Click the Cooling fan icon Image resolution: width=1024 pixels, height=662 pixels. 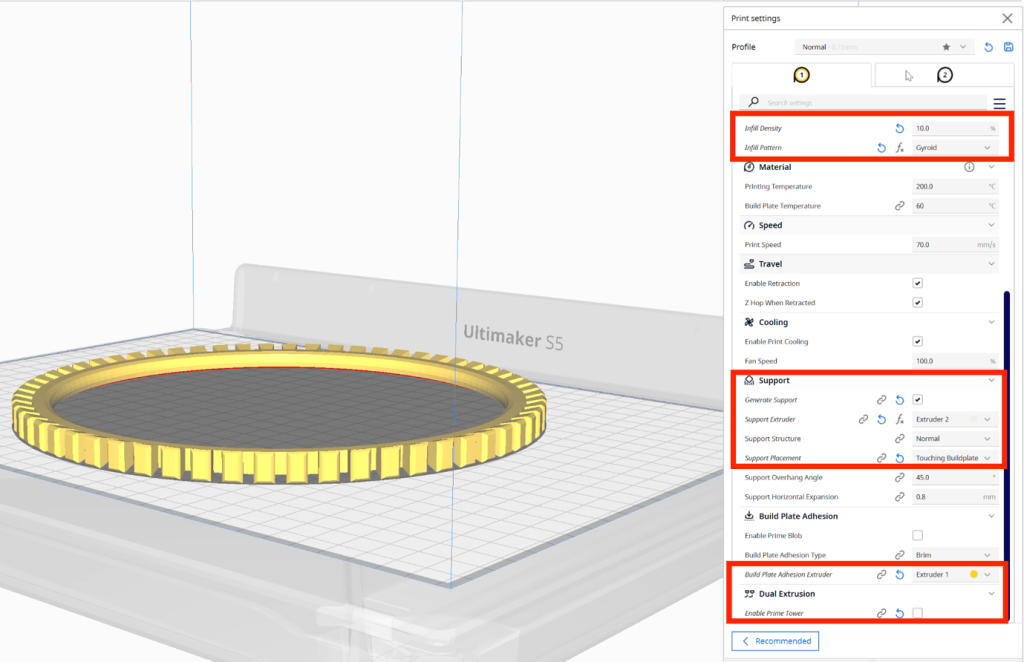point(749,323)
